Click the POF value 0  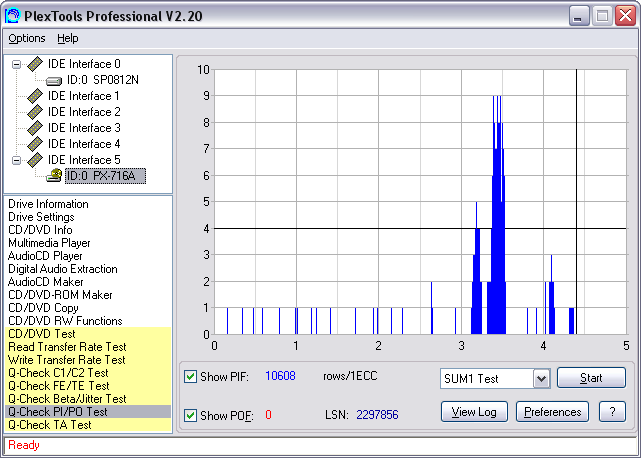click(268, 415)
